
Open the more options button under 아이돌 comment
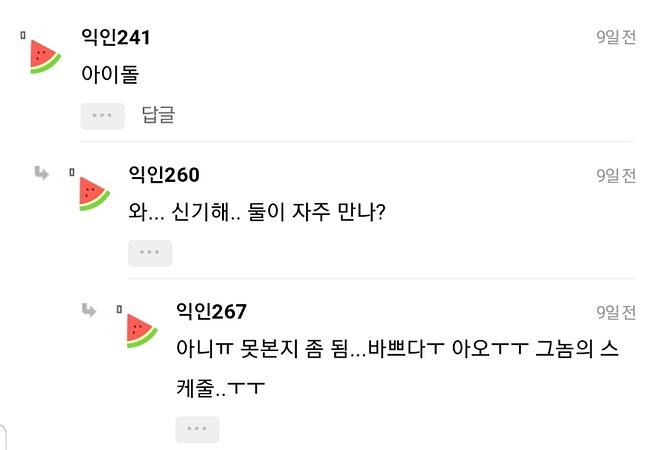click(x=102, y=116)
